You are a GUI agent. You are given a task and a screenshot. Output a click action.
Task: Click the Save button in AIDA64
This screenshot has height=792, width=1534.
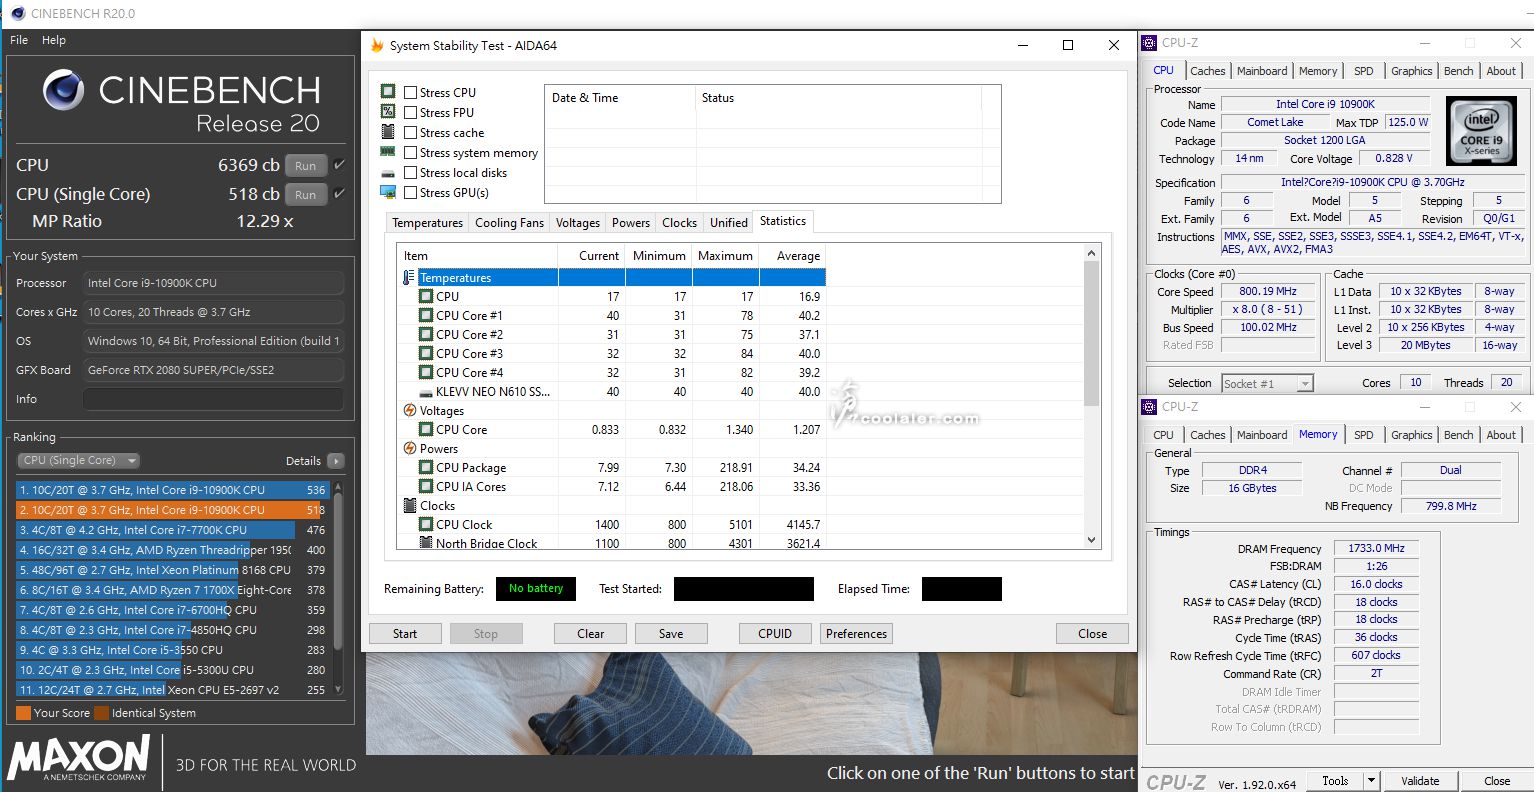coord(671,634)
